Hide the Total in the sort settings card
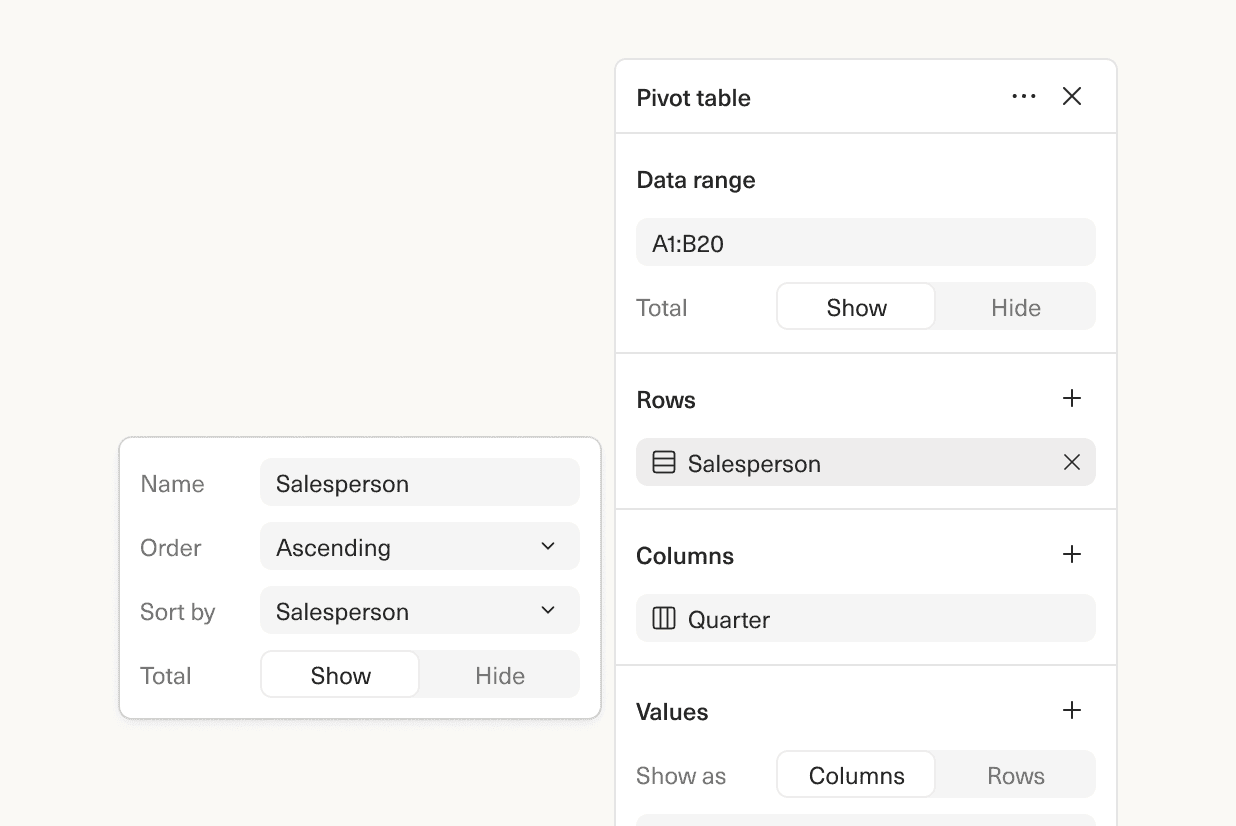The width and height of the screenshot is (1236, 826). 498,675
